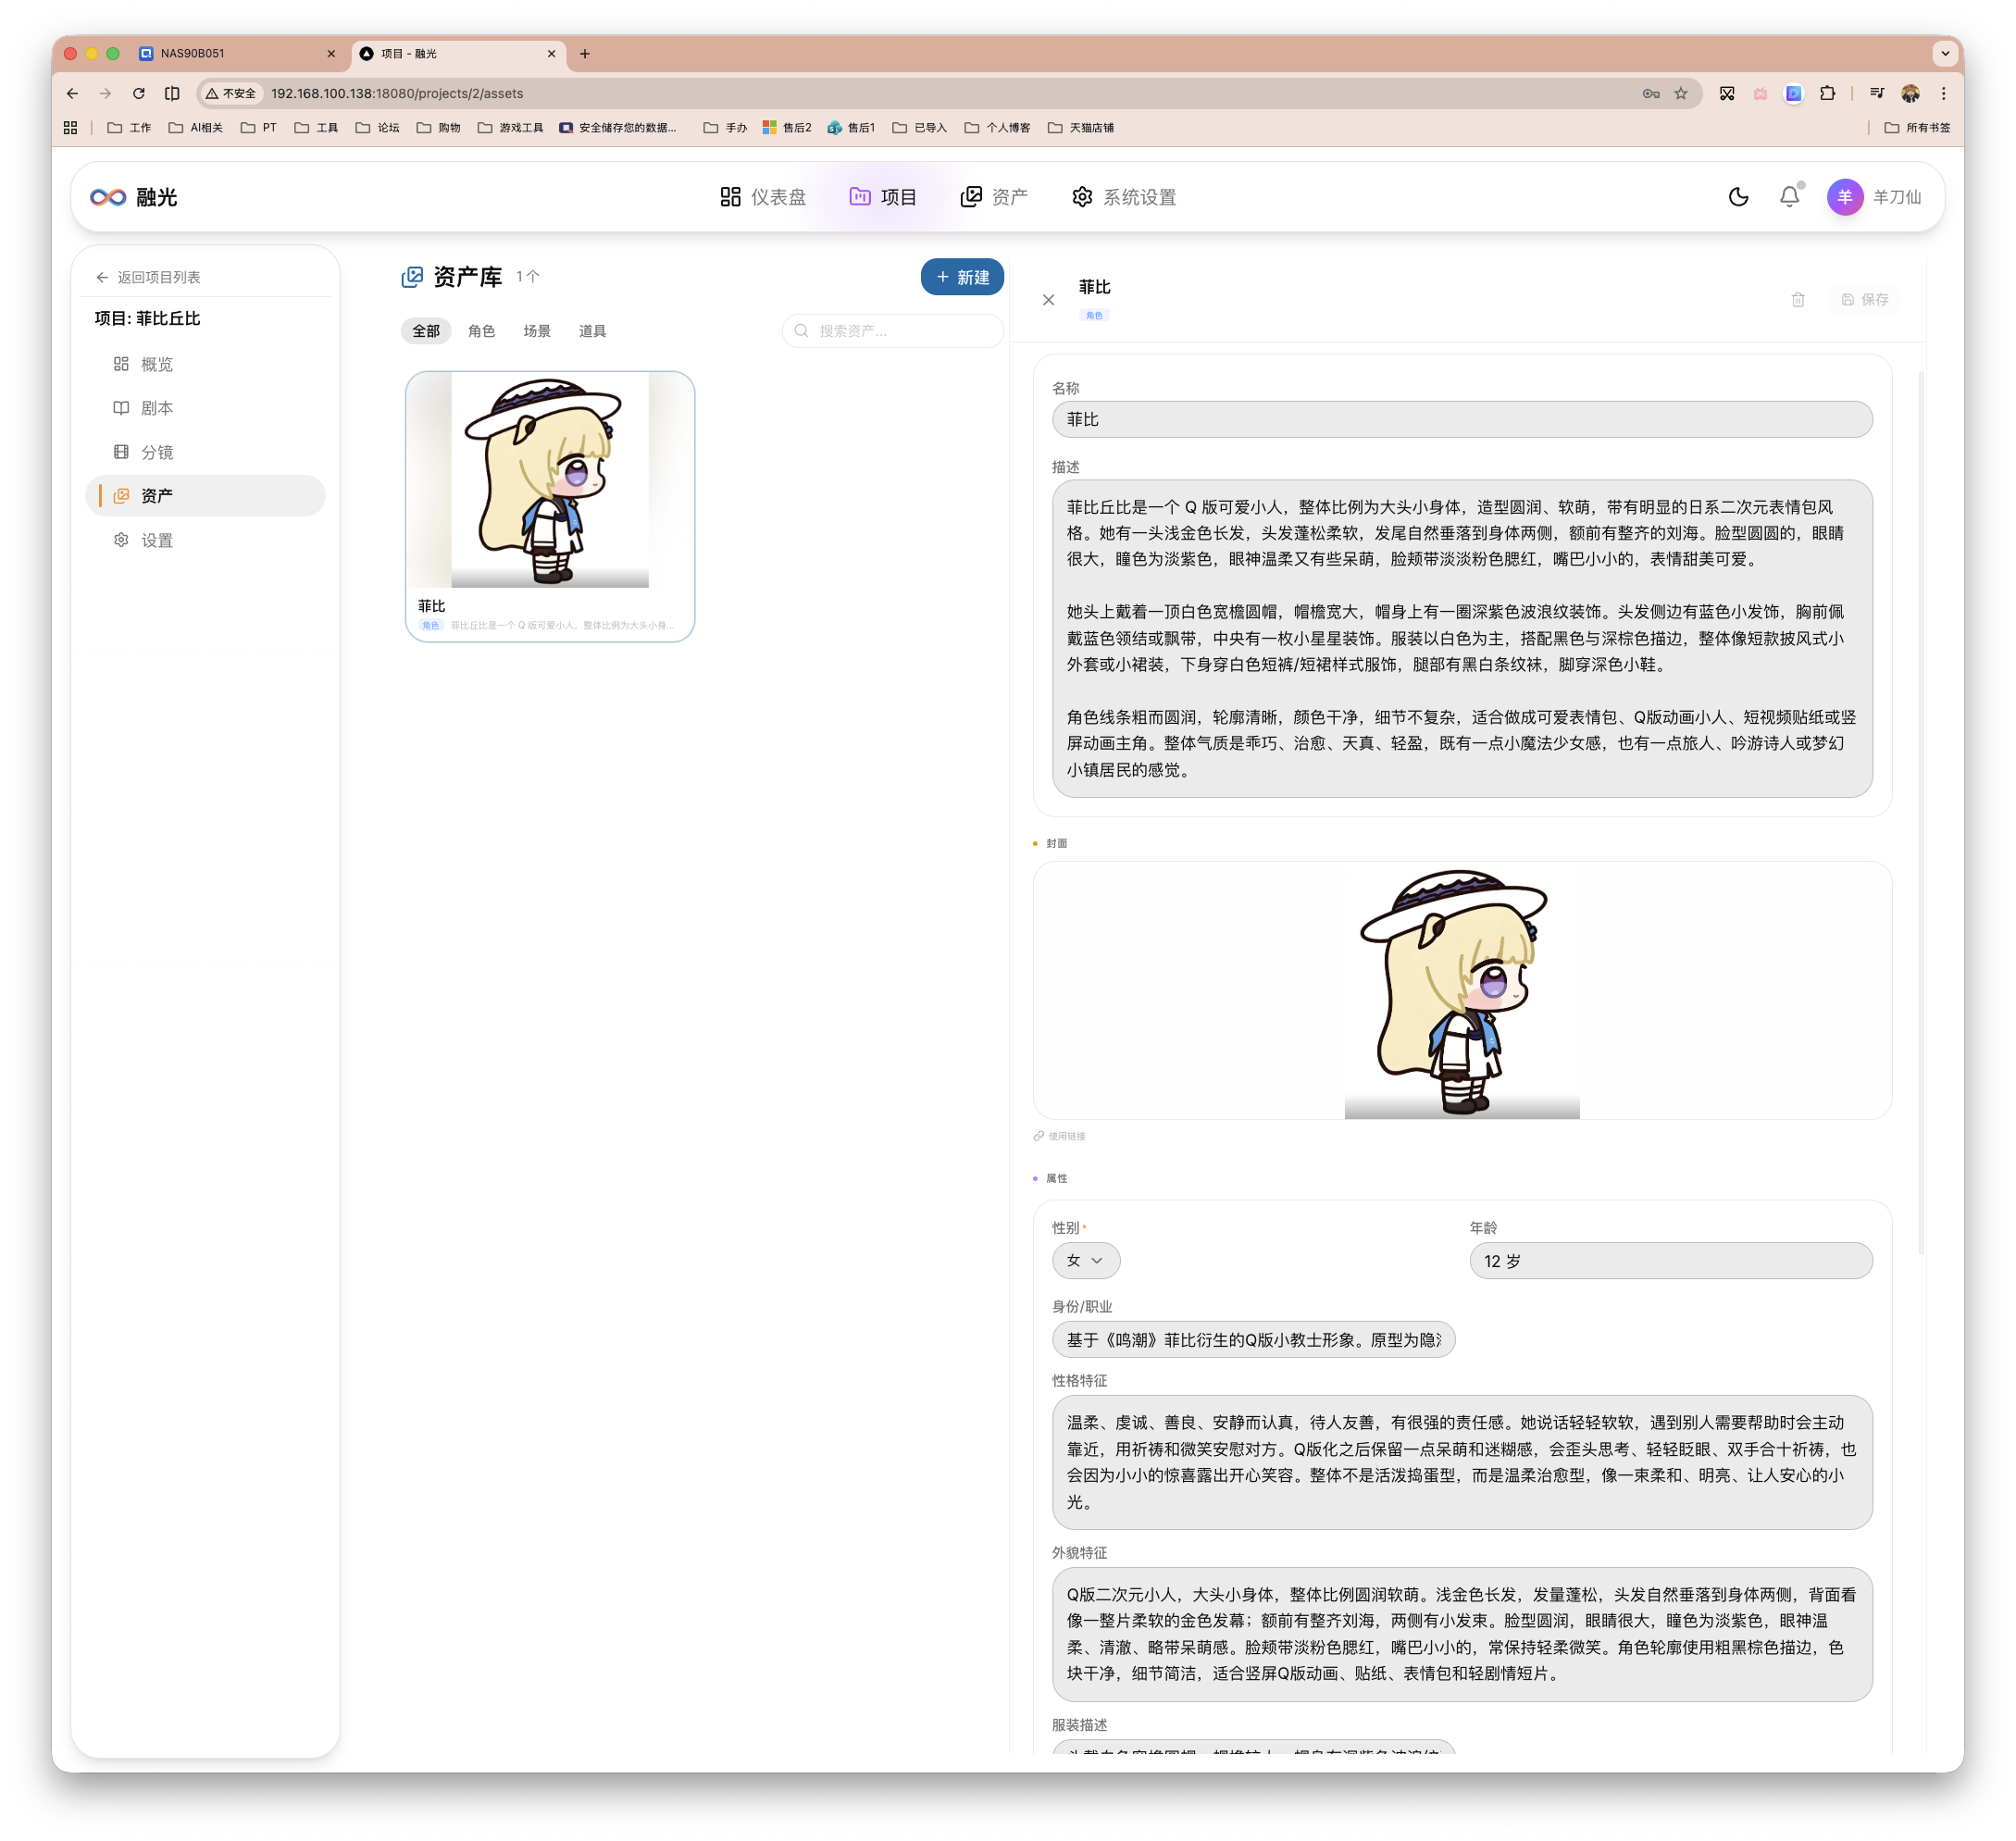The width and height of the screenshot is (2016, 1841).
Task: Click into the 描述 description textarea
Action: coord(1462,638)
